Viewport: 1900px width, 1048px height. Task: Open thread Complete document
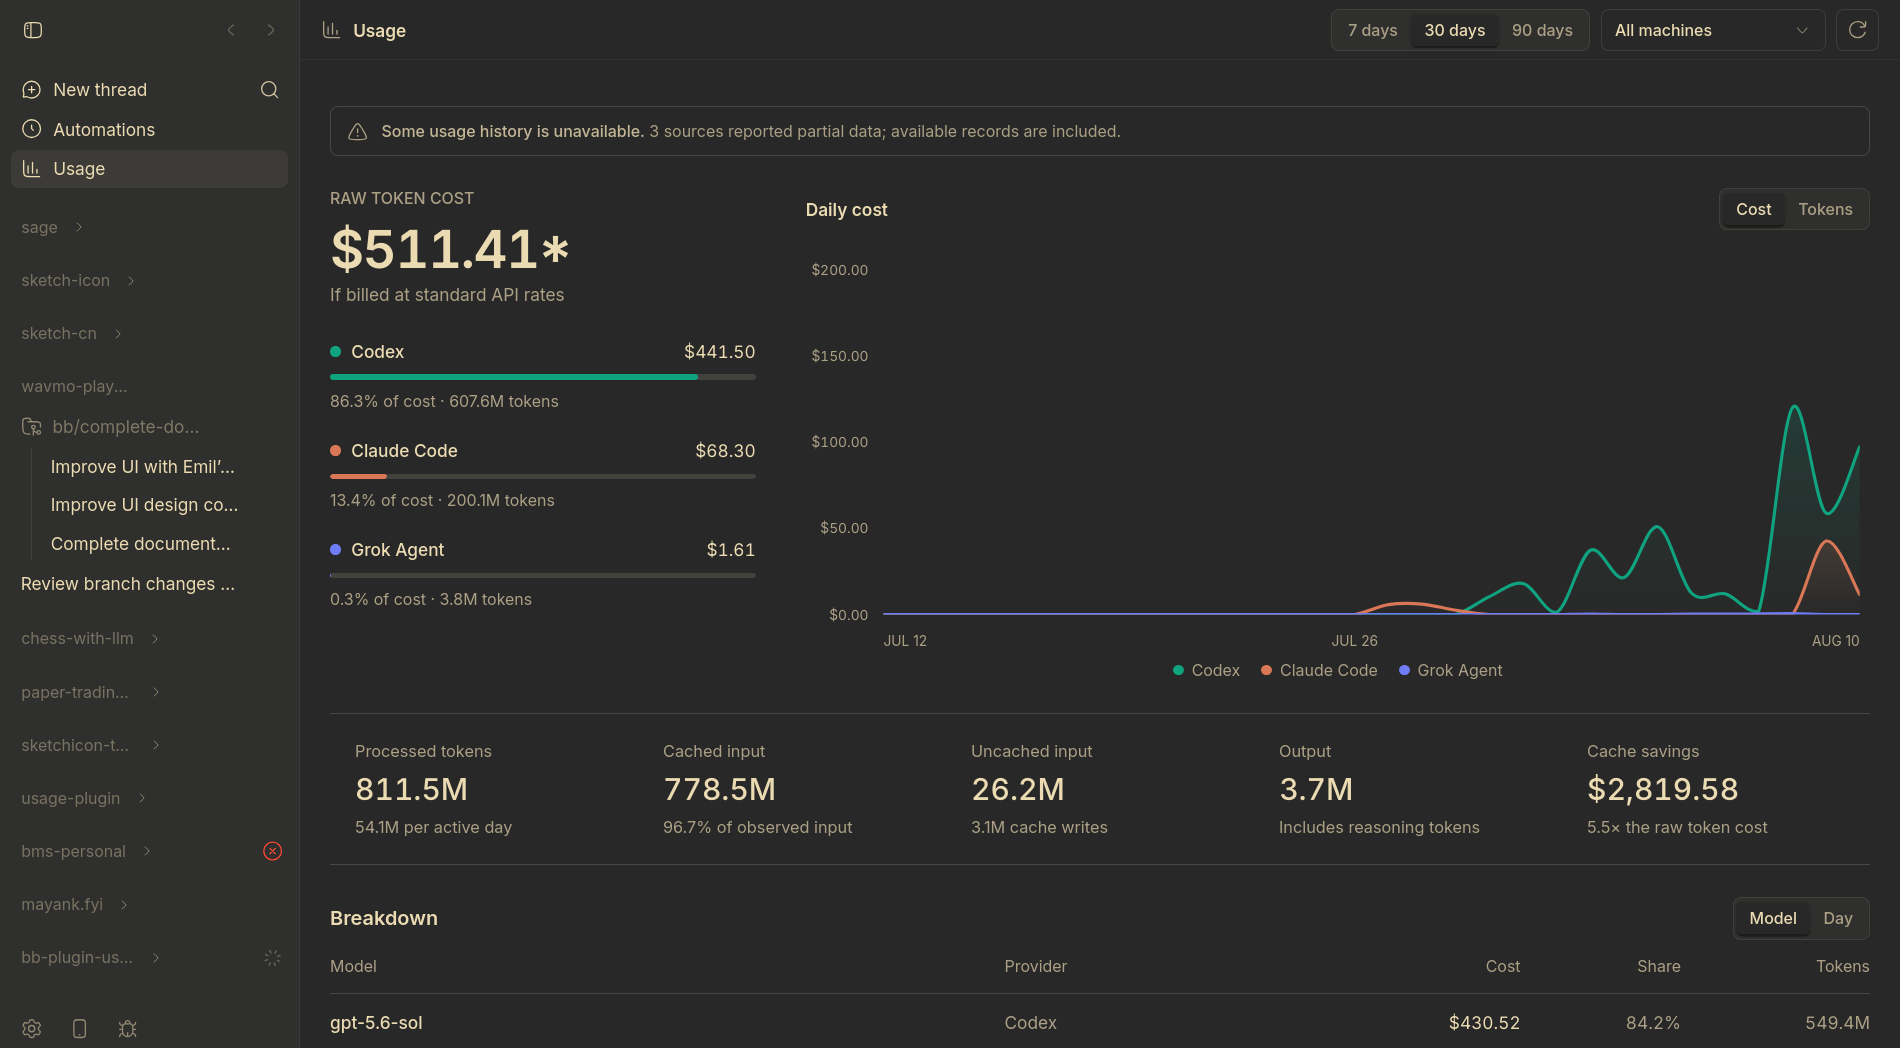(x=140, y=544)
